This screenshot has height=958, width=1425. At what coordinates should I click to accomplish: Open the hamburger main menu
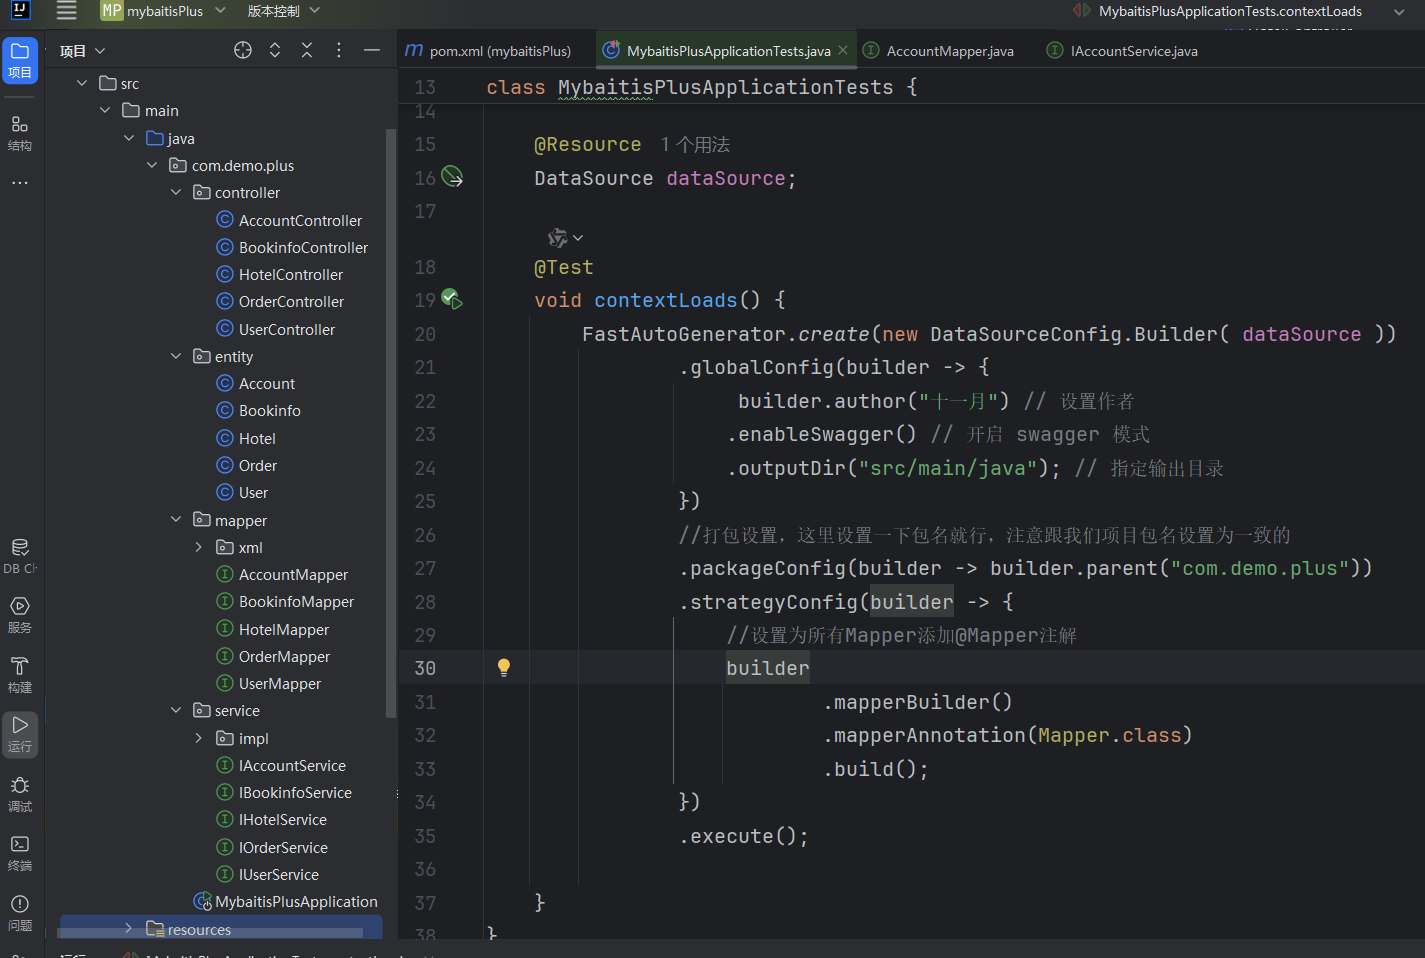(66, 11)
